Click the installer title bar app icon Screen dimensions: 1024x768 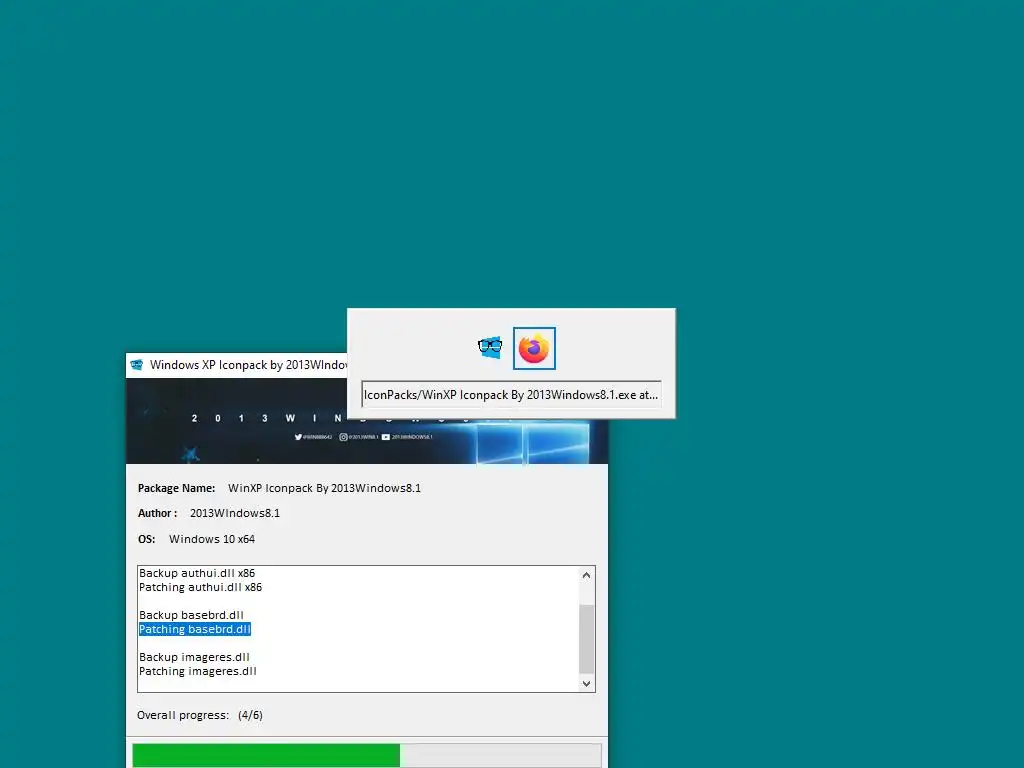tap(136, 364)
